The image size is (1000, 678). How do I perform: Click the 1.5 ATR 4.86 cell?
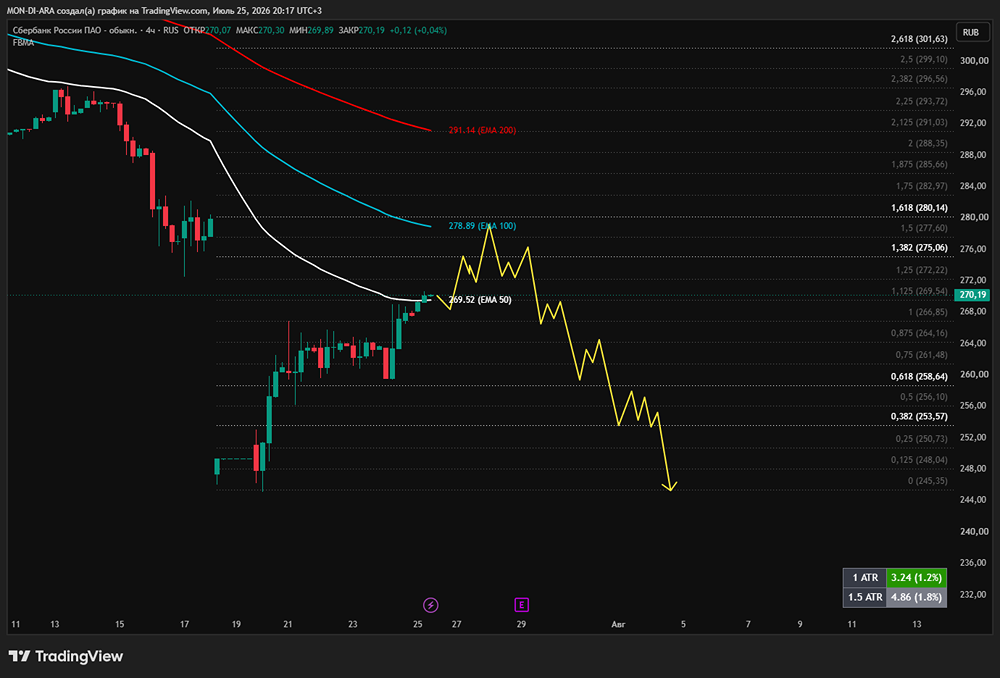(916, 597)
